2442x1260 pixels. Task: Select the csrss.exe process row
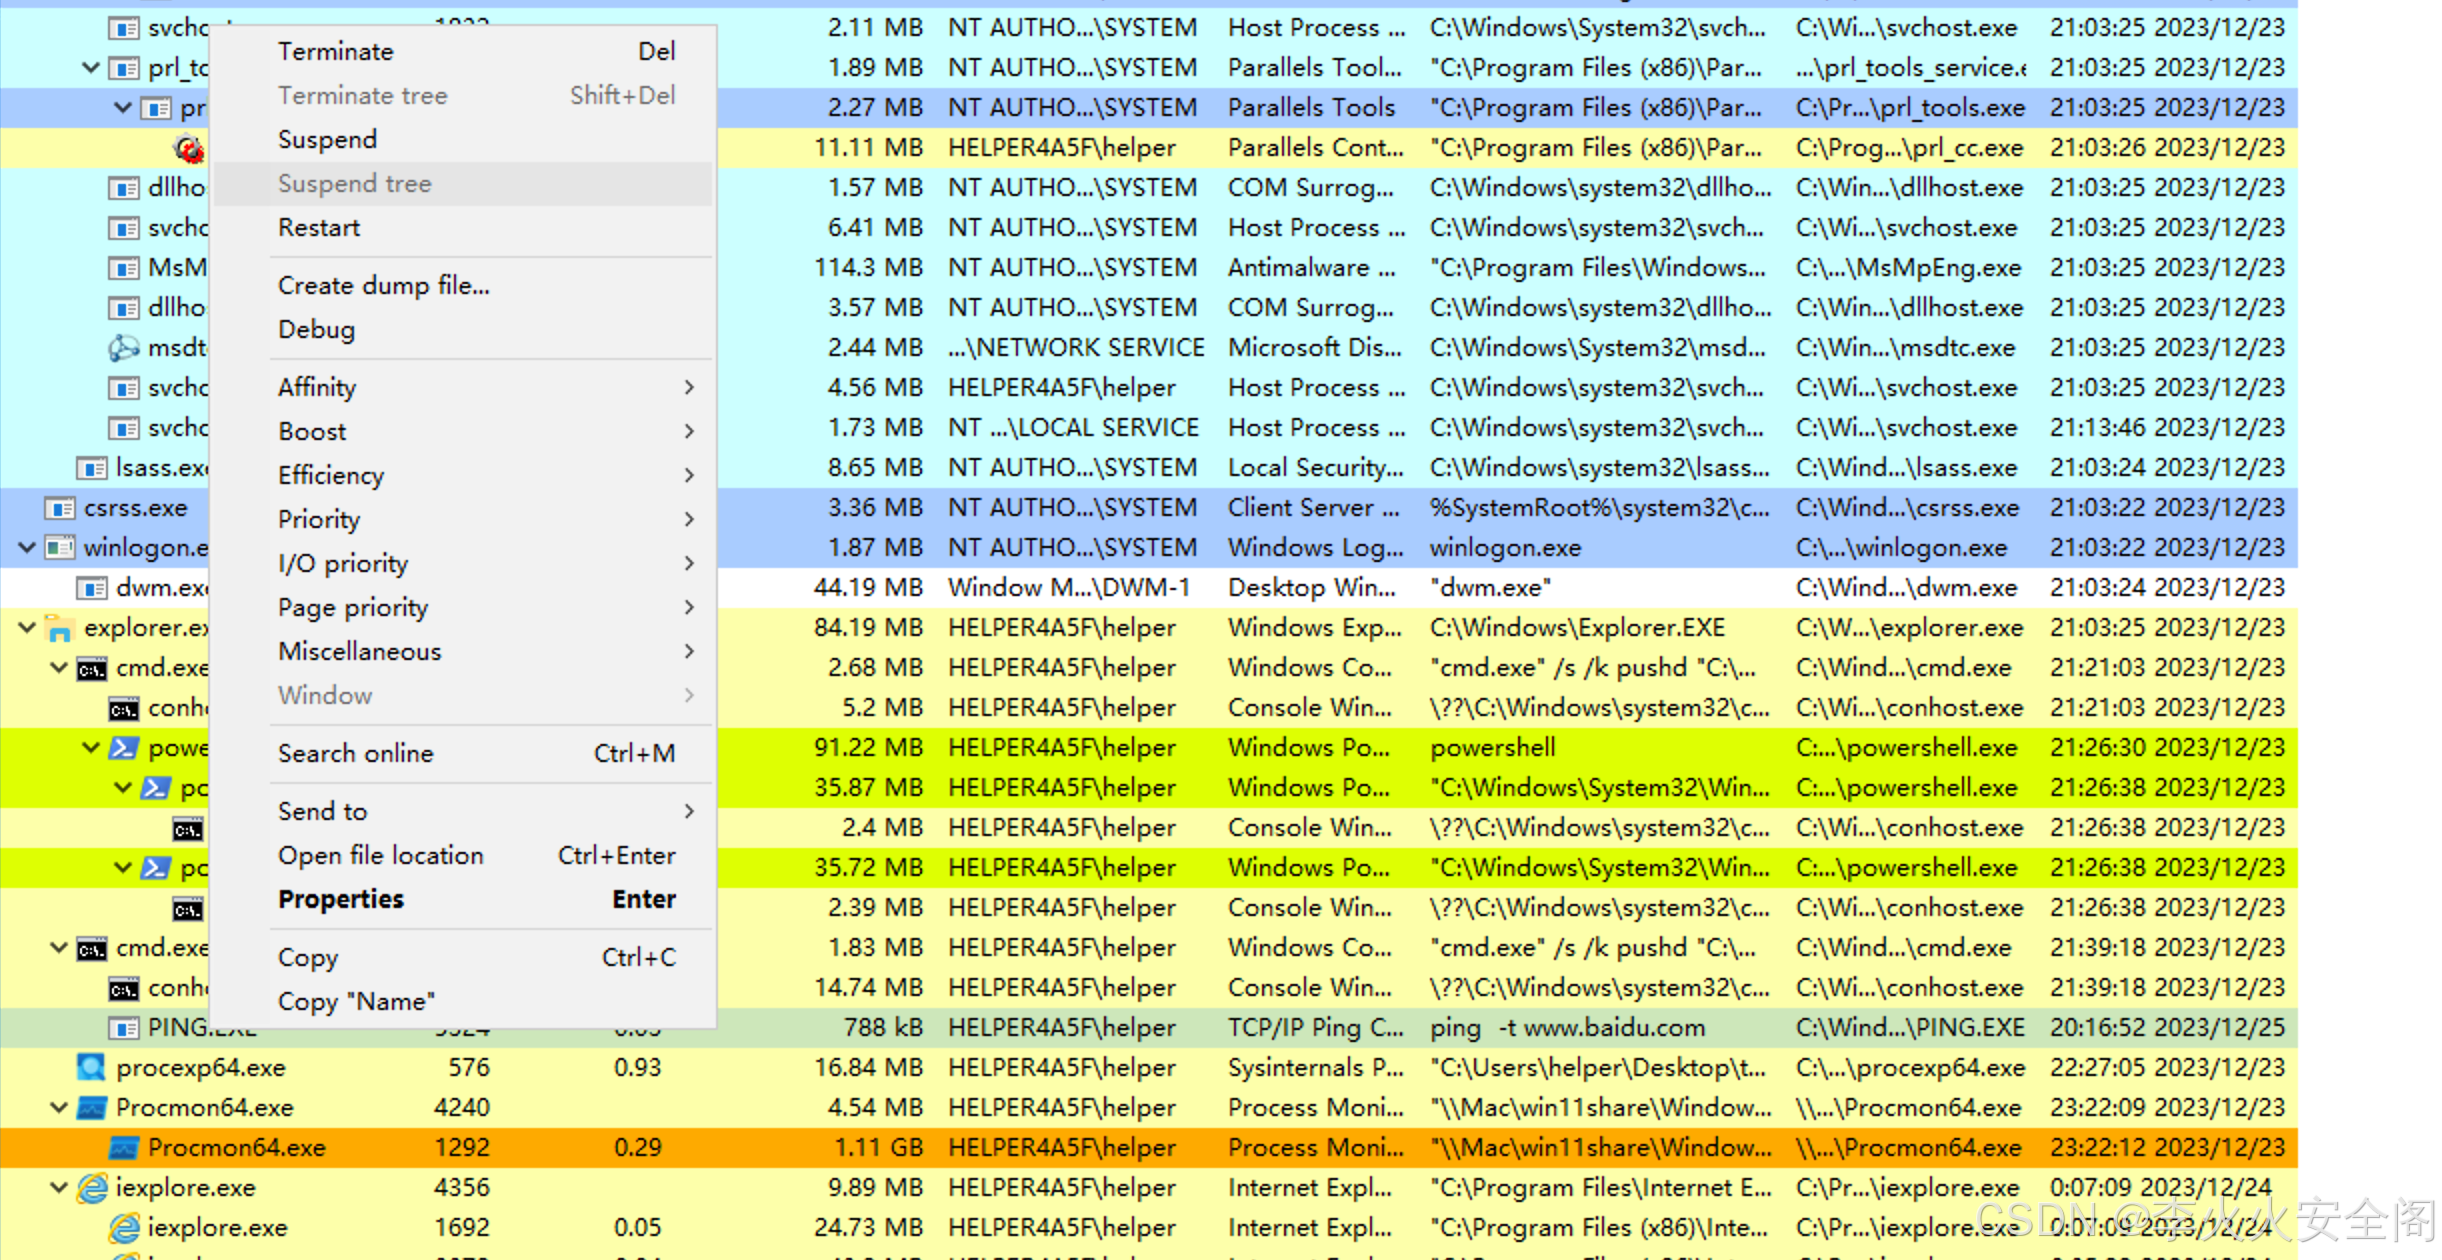(135, 508)
